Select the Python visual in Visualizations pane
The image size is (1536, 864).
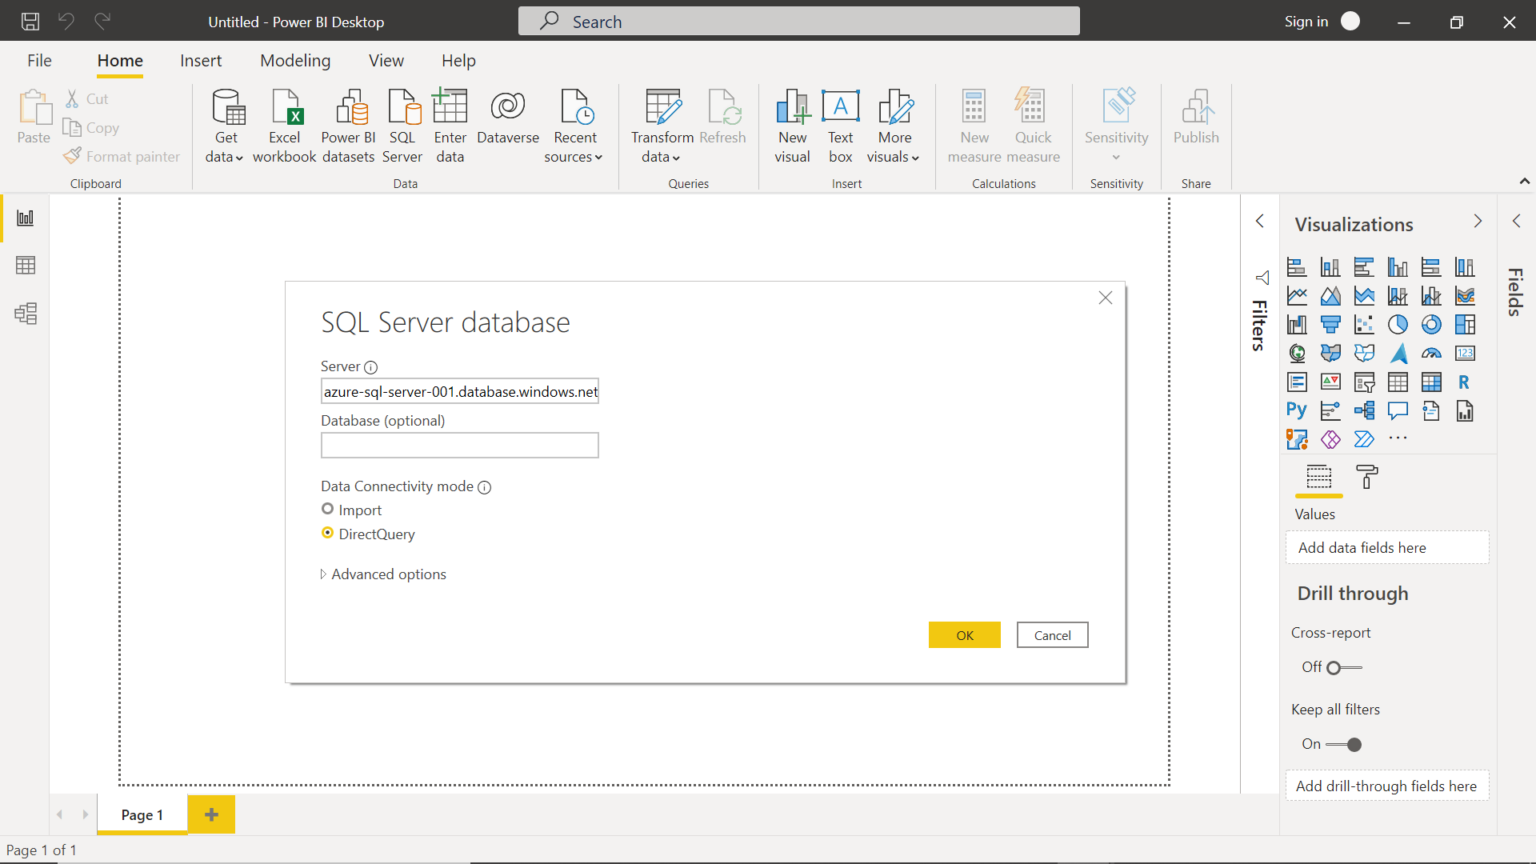coord(1296,410)
